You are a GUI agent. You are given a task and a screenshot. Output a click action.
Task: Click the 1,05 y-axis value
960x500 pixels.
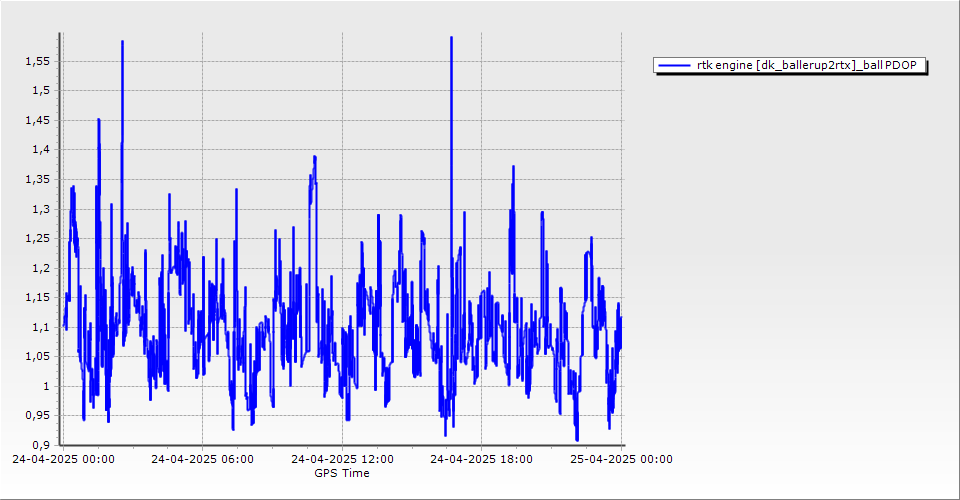click(37, 357)
